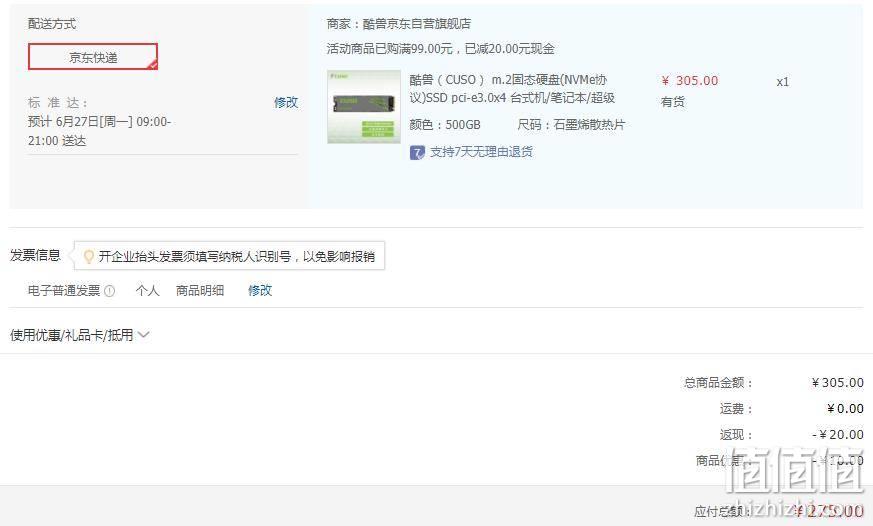Screen dimensions: 873x526
Task: Click the 7-day return badge icon
Action: 417,152
